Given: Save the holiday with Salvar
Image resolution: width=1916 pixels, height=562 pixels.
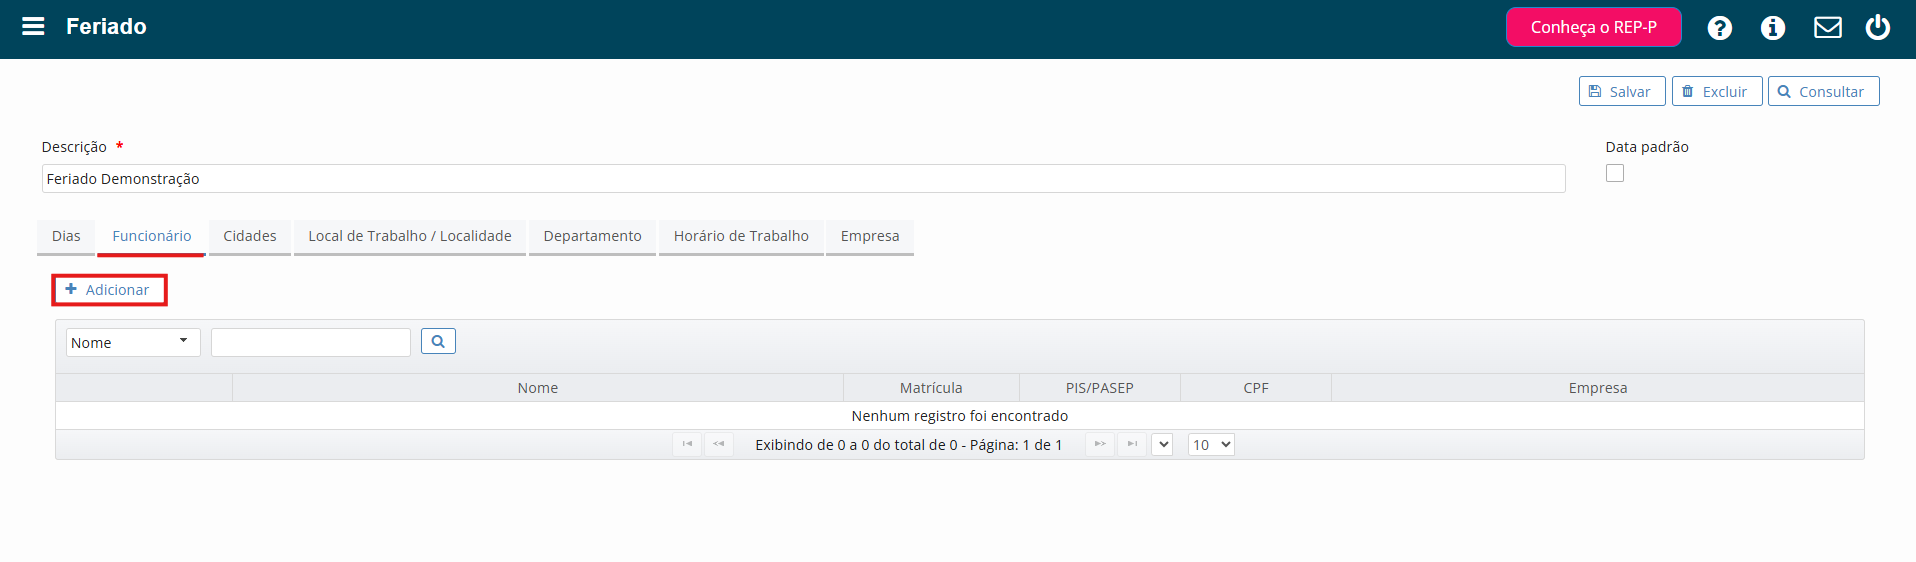Looking at the screenshot, I should click(1621, 91).
